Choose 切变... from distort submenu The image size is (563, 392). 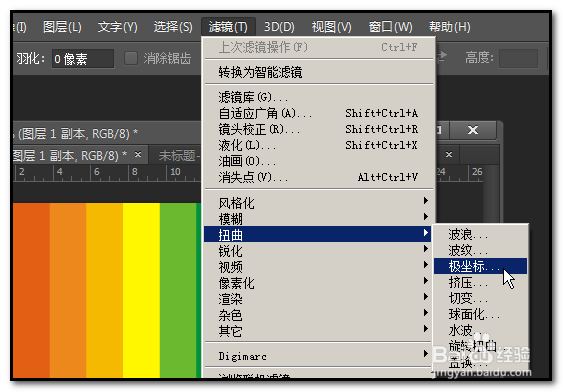tap(480, 298)
